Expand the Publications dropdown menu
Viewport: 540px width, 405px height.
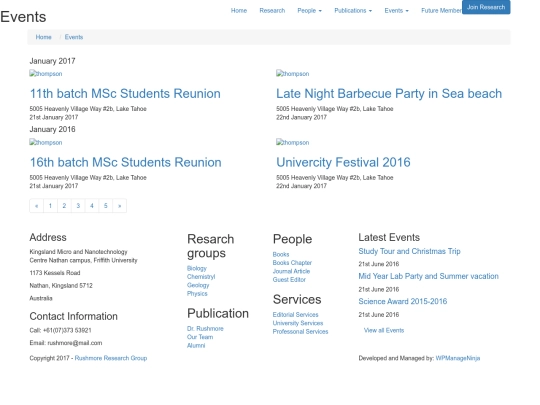pyautogui.click(x=353, y=11)
